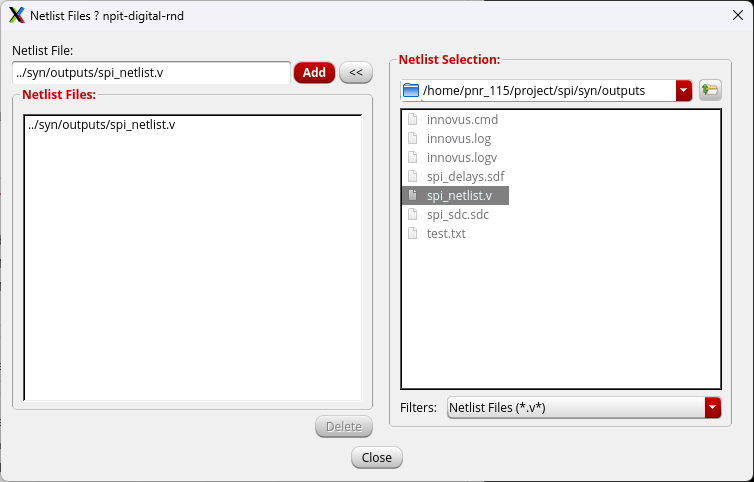Click the parent directory folder-up icon
This screenshot has width=754, height=482.
click(x=710, y=90)
